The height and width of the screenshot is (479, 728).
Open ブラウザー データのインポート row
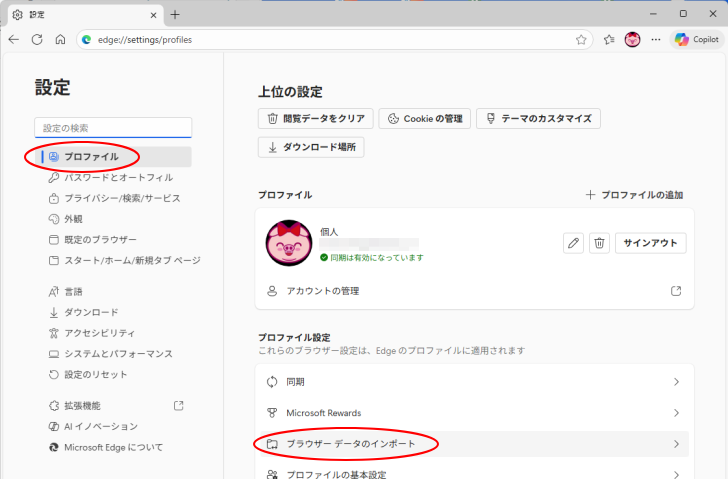coord(474,444)
